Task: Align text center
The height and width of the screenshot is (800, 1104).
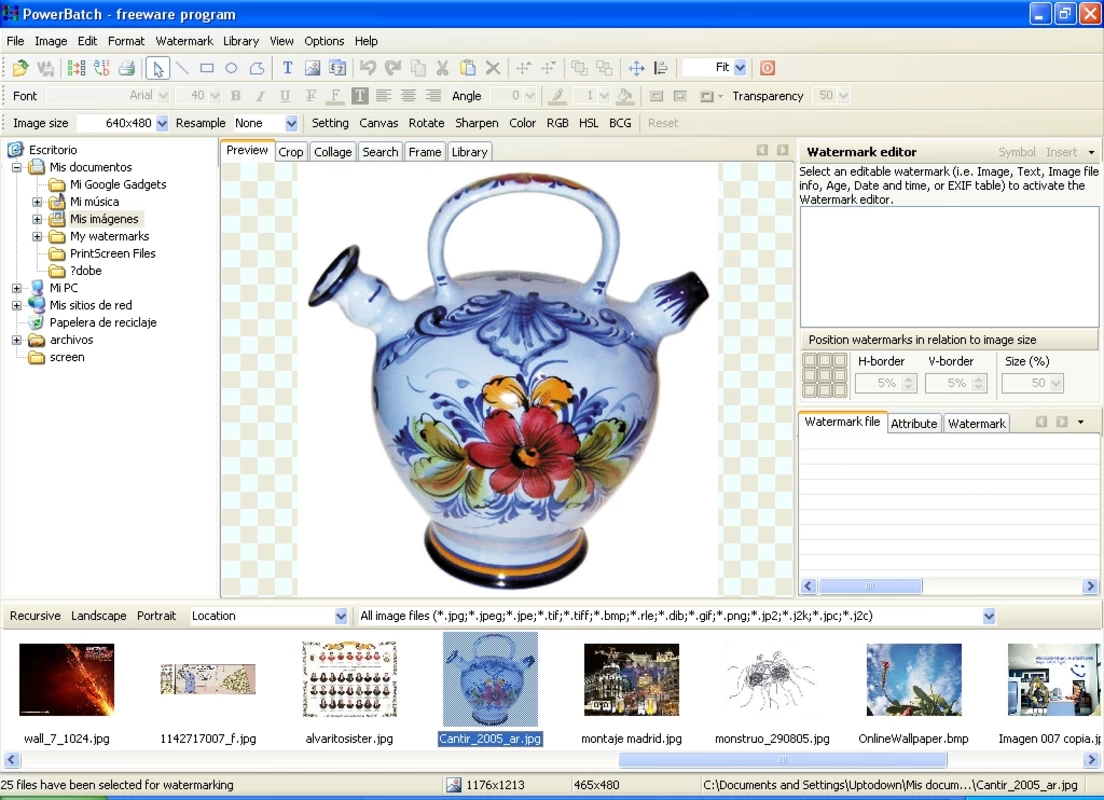Action: click(408, 96)
